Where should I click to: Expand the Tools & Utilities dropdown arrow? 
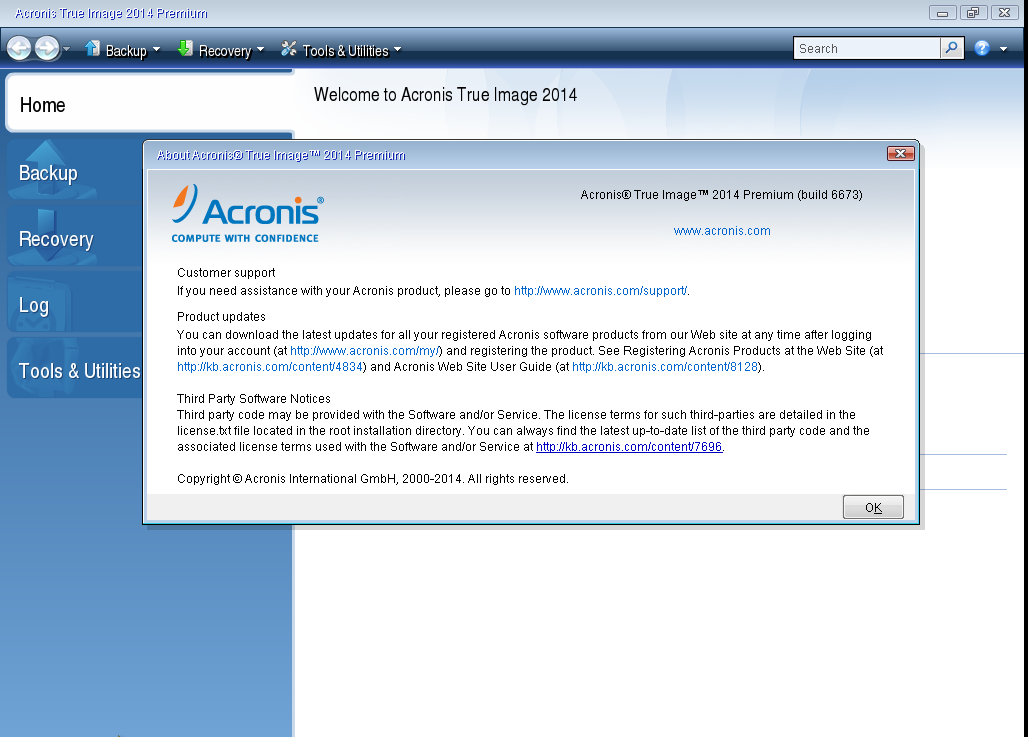point(397,50)
